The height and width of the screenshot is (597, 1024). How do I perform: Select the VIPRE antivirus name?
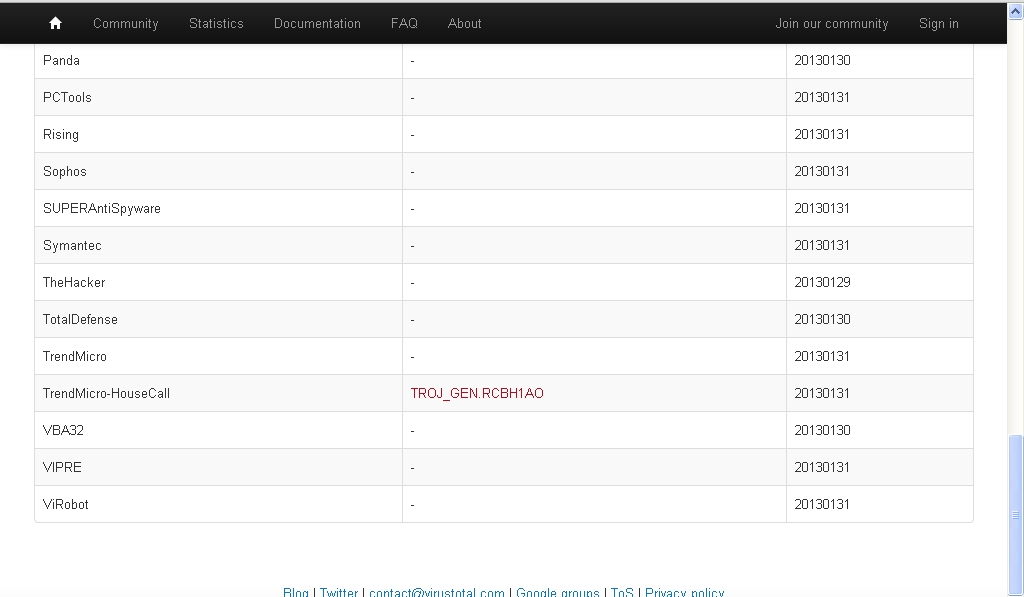point(62,468)
